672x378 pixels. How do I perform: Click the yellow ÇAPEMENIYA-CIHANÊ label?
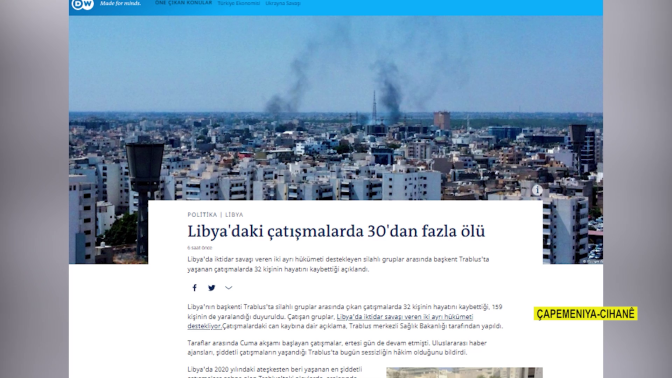(x=585, y=314)
